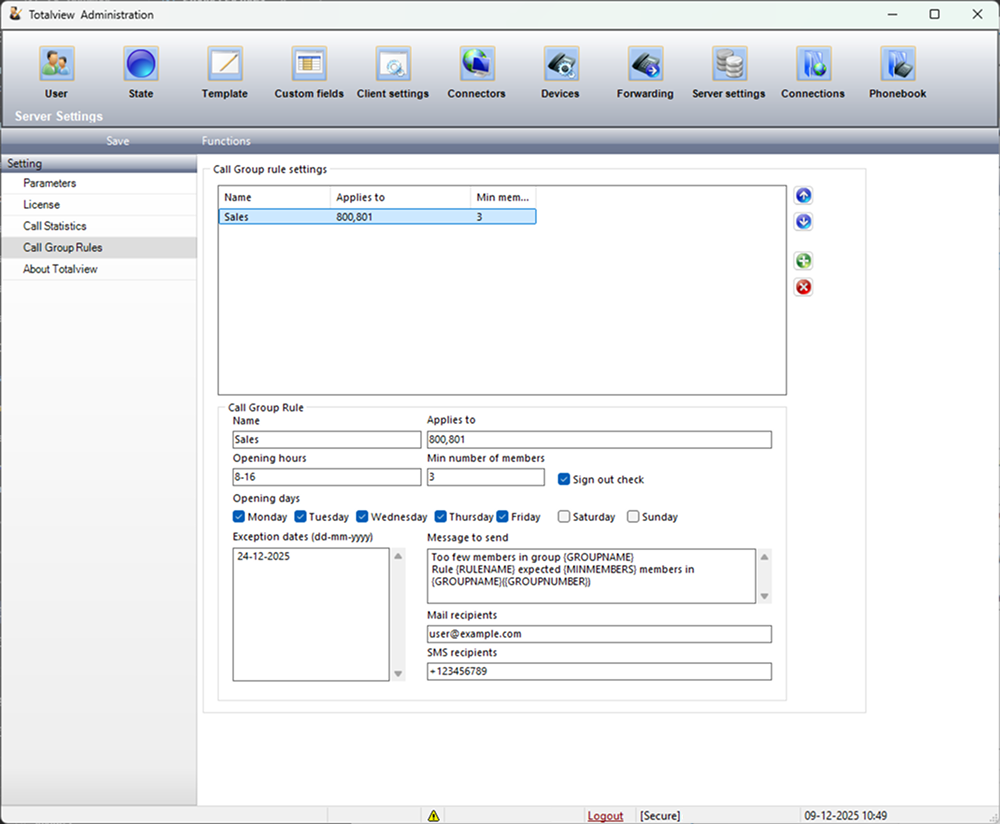Click the Mail recipients field
The width and height of the screenshot is (1000, 825).
pos(599,634)
